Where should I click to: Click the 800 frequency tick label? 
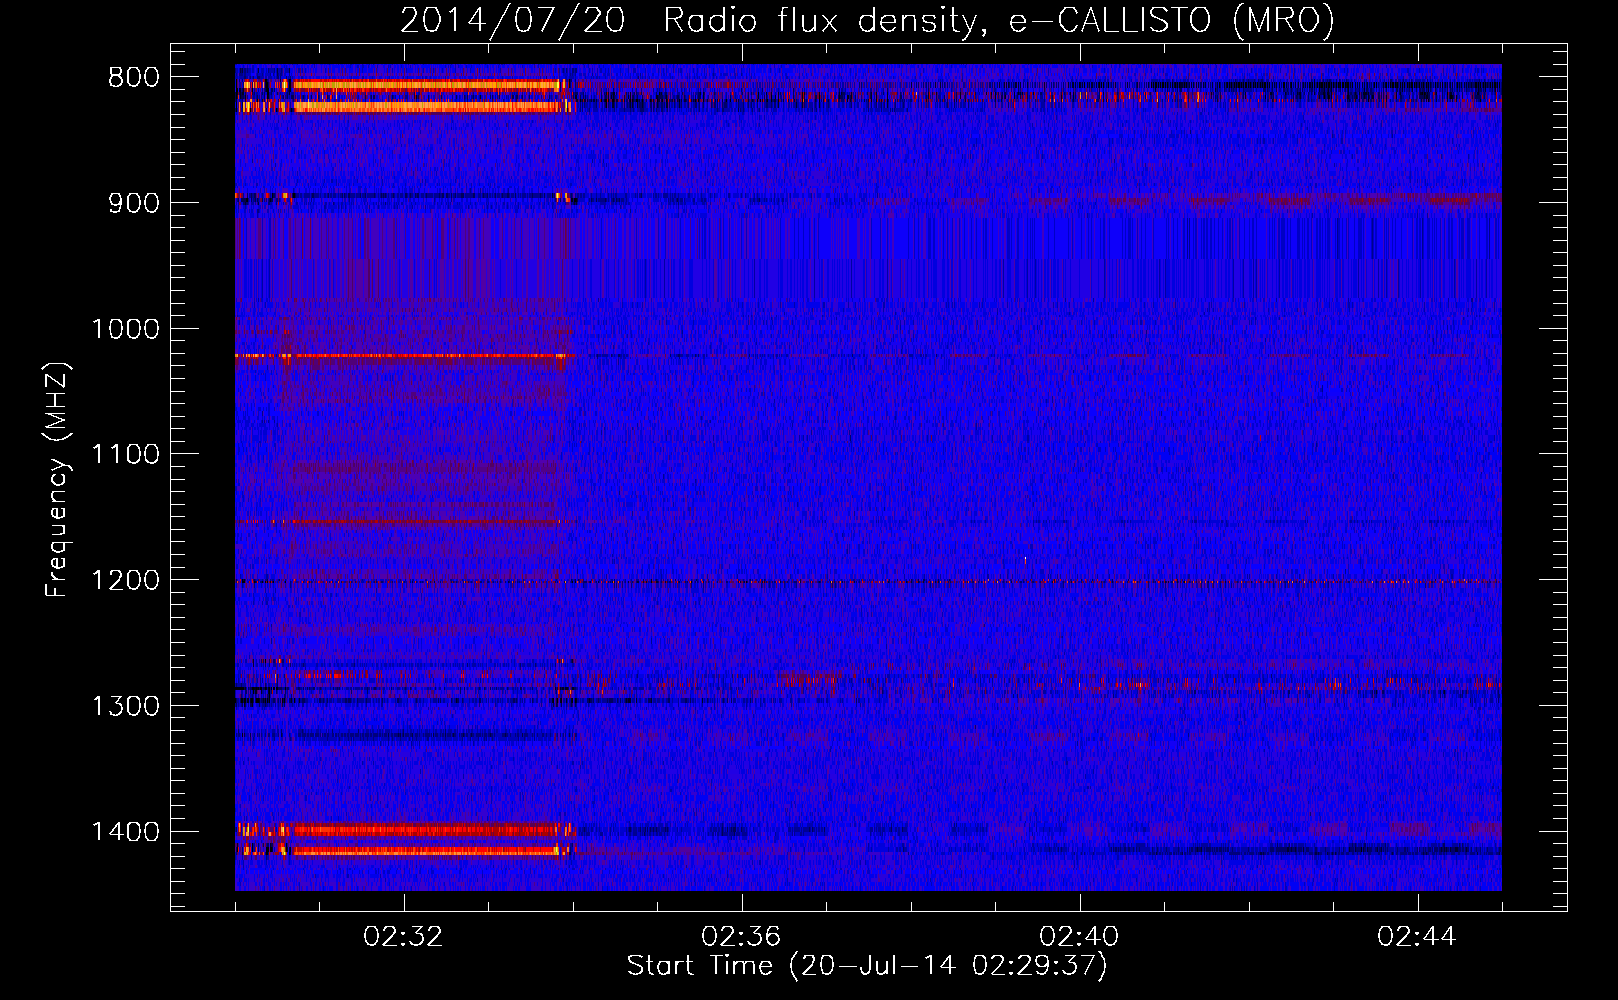point(134,78)
